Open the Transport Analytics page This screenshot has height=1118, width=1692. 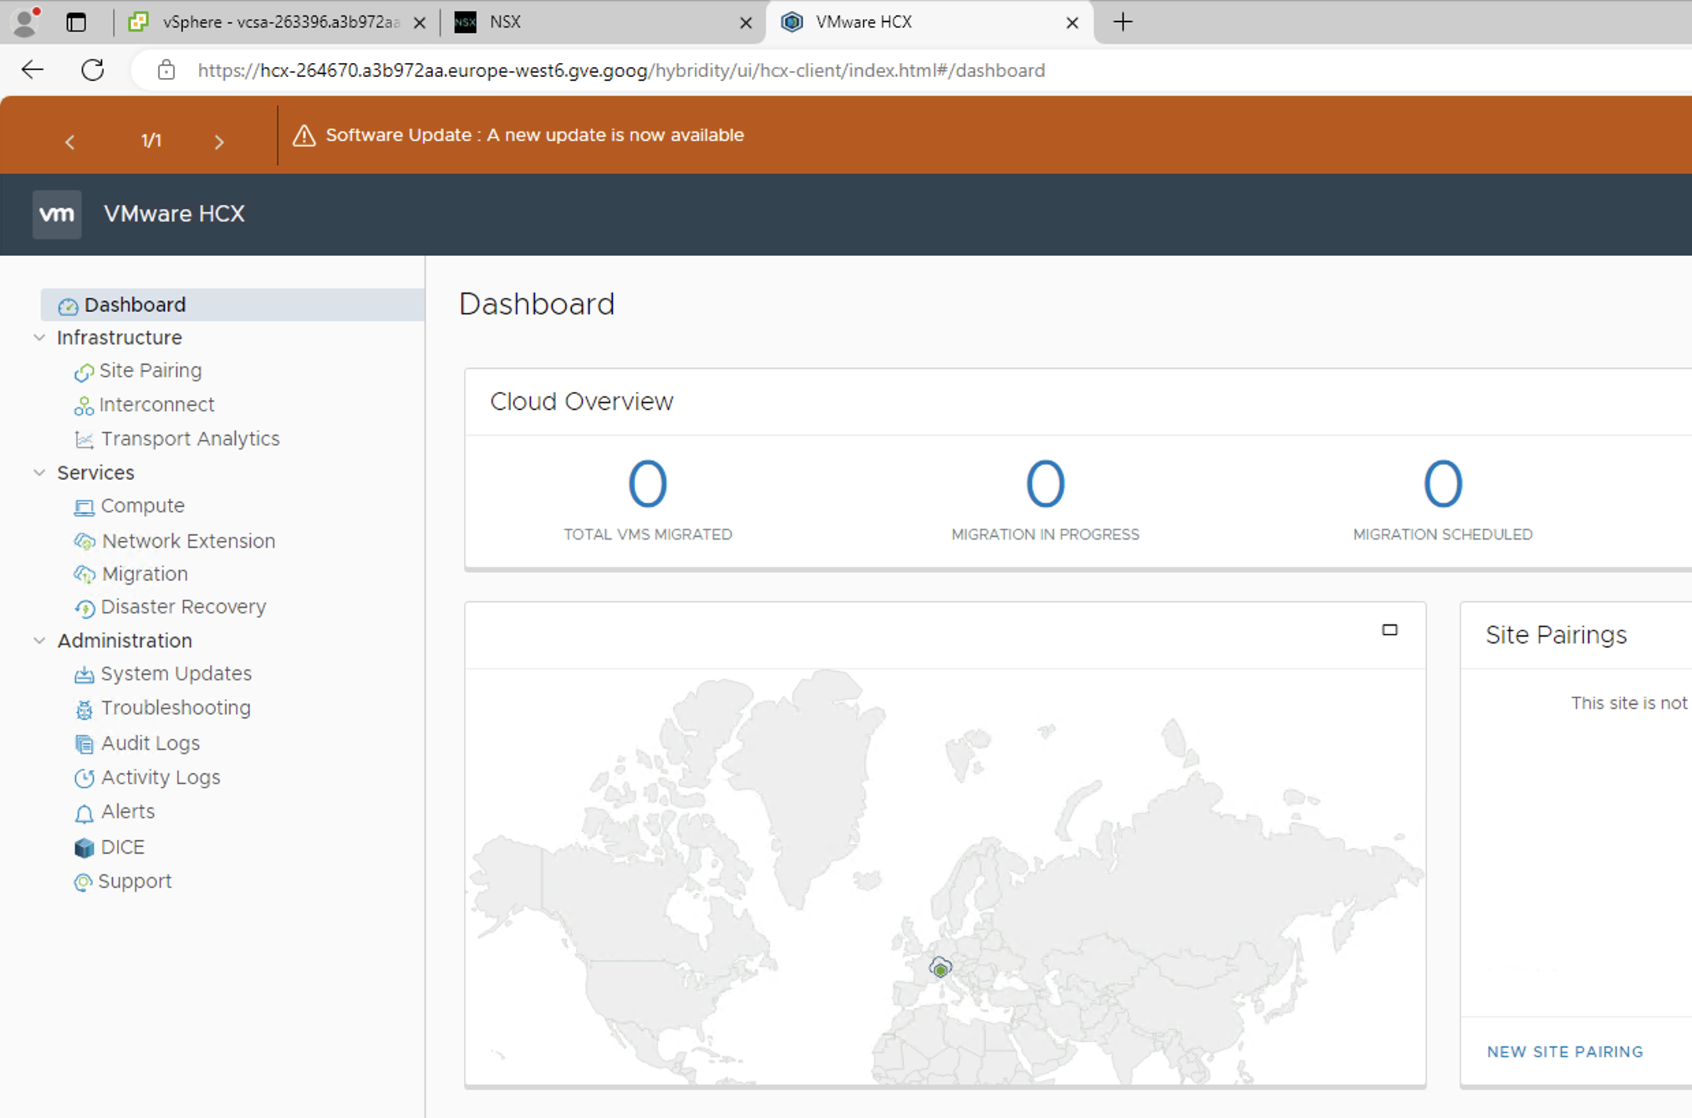point(190,439)
